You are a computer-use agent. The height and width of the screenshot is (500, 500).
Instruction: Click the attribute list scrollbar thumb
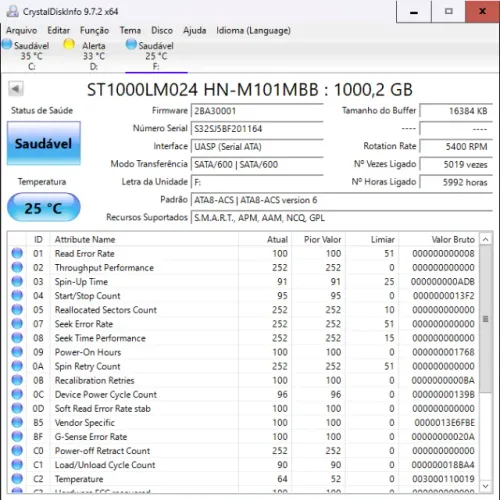click(x=486, y=319)
